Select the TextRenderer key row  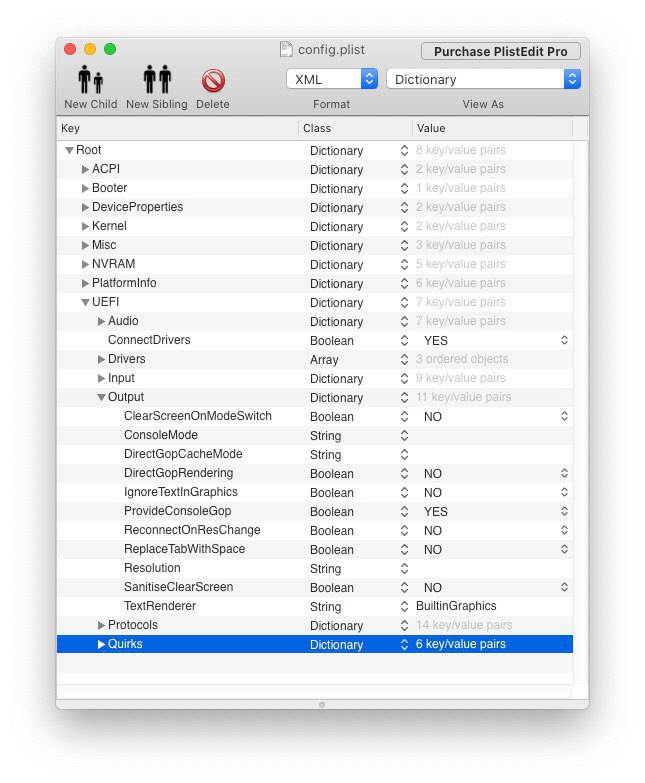click(x=315, y=606)
